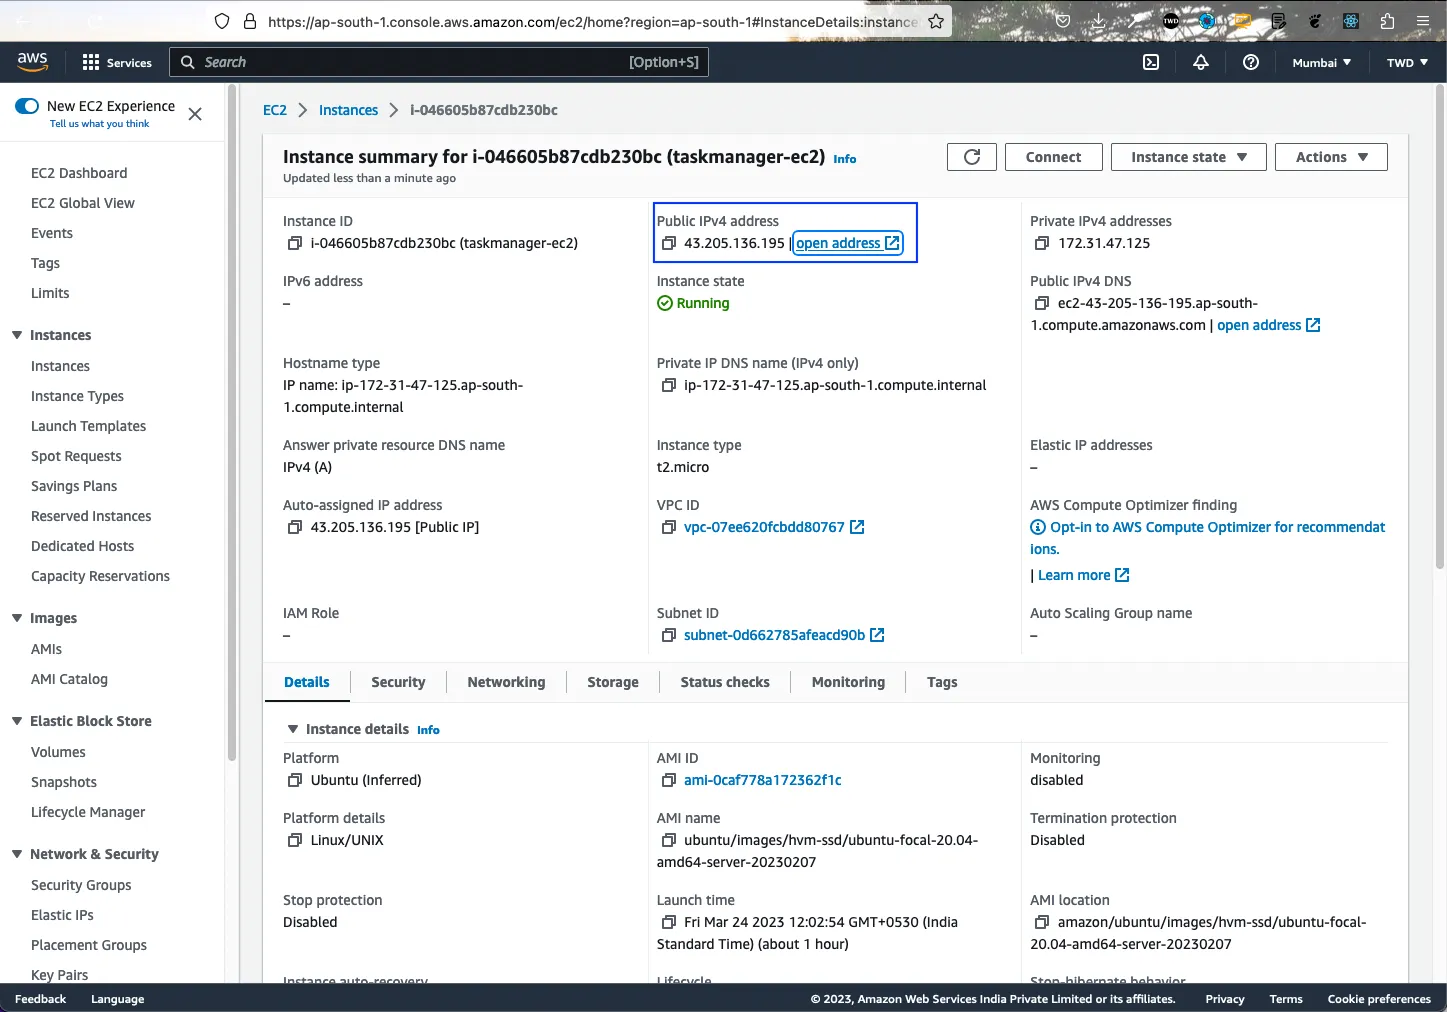Collapse the Elastic Block Store section

(17, 721)
